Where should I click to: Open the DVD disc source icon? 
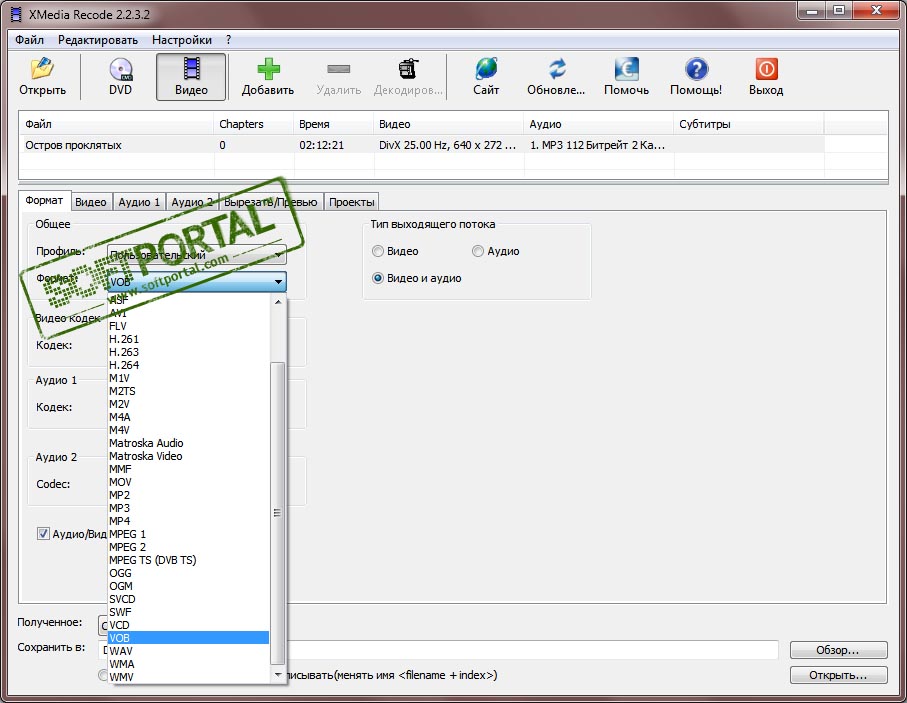point(121,69)
